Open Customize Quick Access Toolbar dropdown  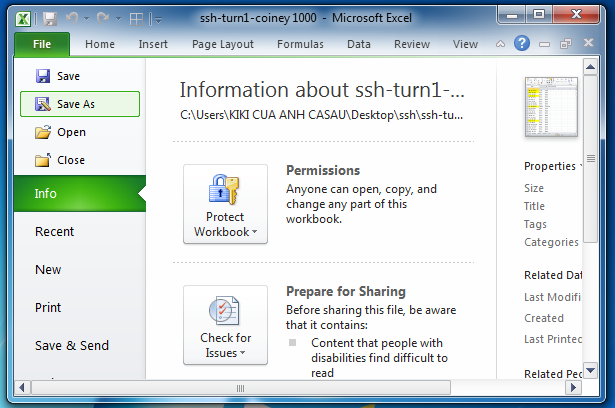click(x=158, y=19)
